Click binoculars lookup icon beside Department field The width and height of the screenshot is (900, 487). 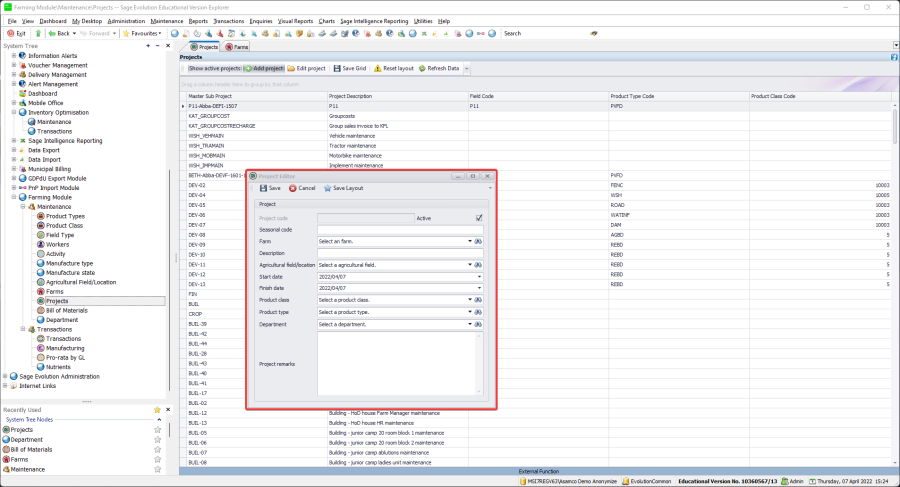click(x=479, y=324)
